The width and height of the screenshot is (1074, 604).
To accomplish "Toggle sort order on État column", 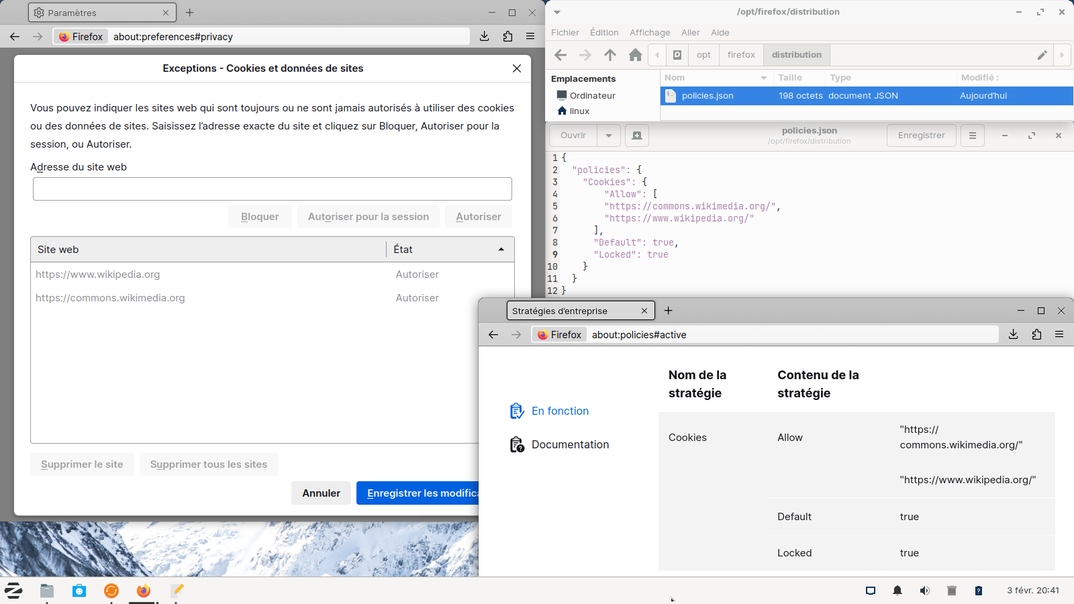I will click(449, 250).
